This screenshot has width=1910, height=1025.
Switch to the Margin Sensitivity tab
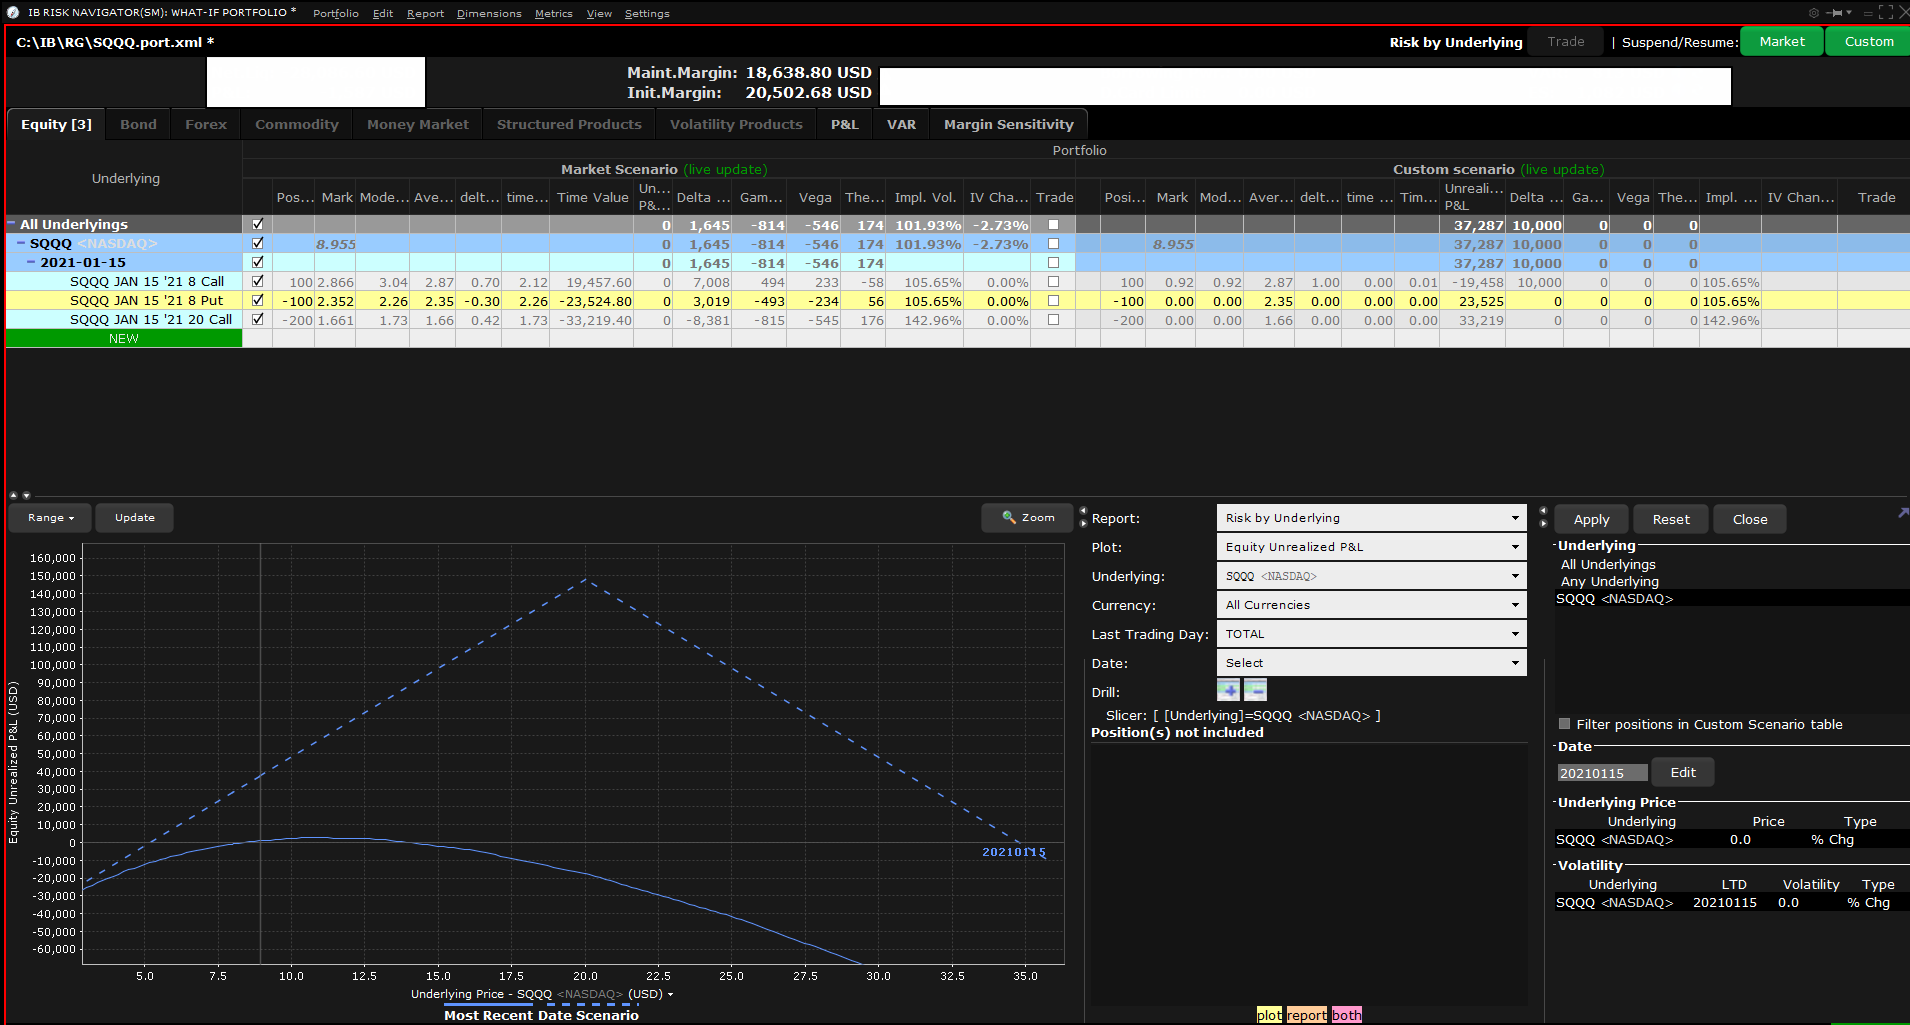tap(1008, 125)
